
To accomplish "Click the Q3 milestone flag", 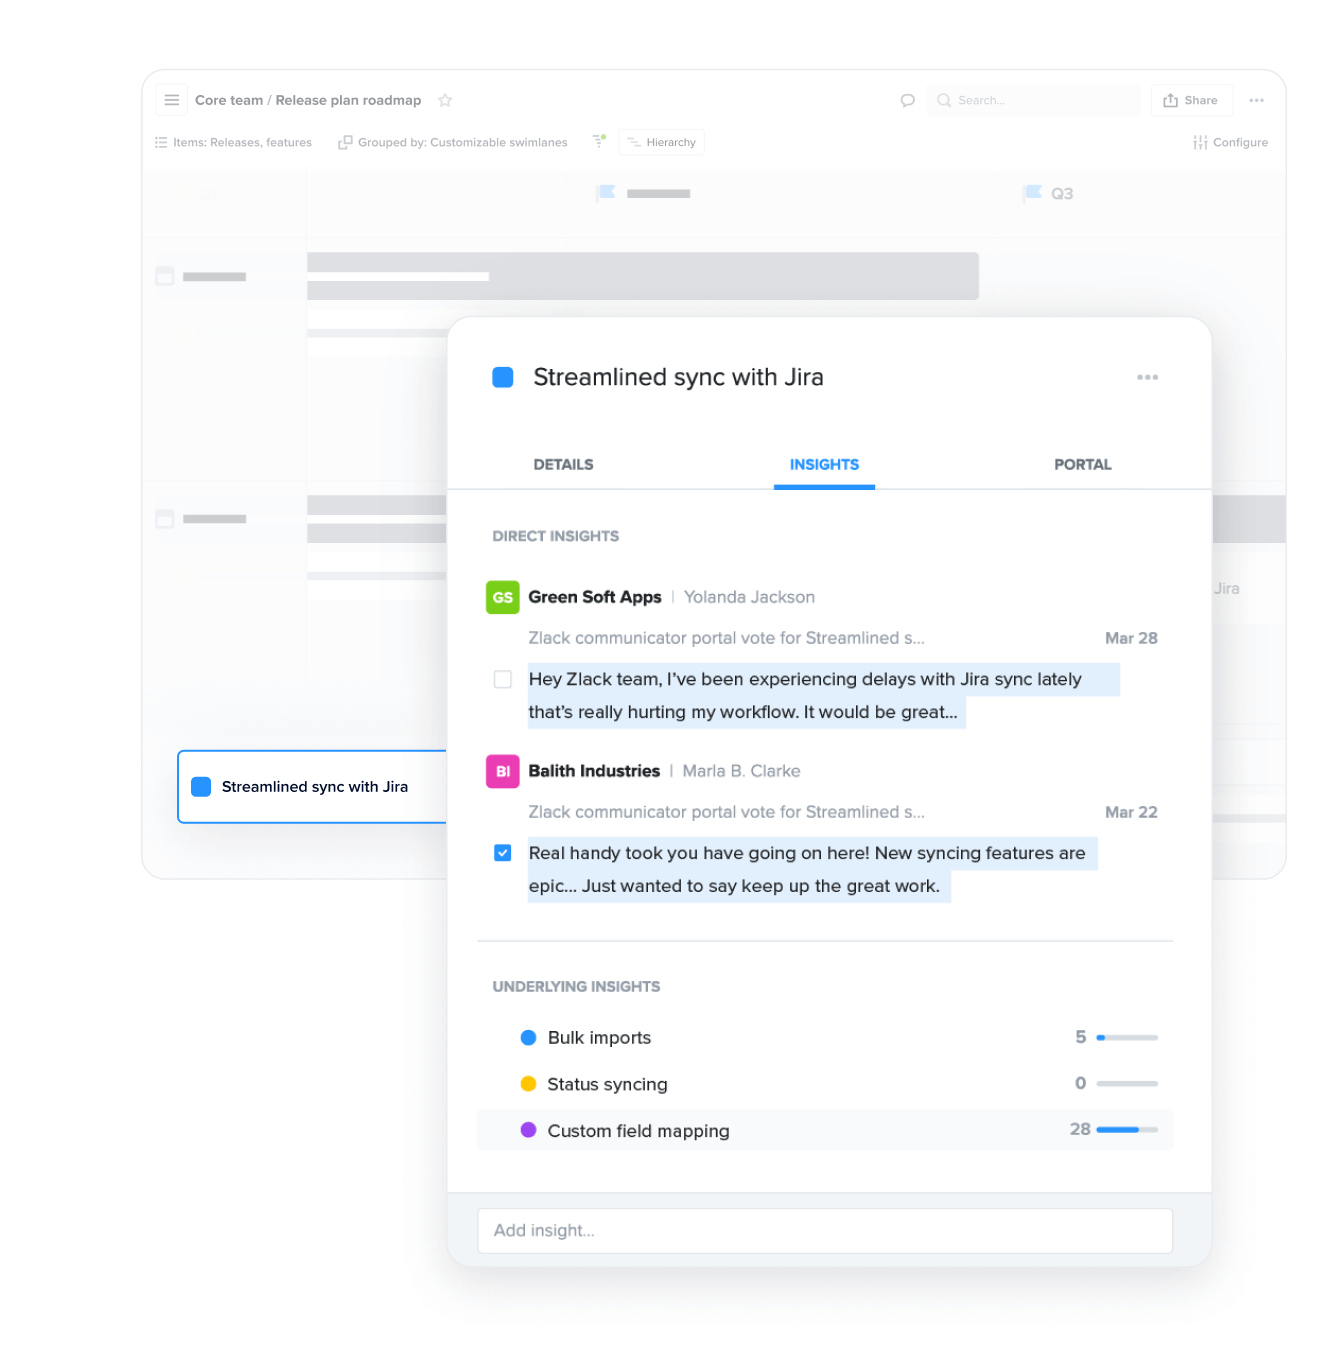I will click(1033, 193).
